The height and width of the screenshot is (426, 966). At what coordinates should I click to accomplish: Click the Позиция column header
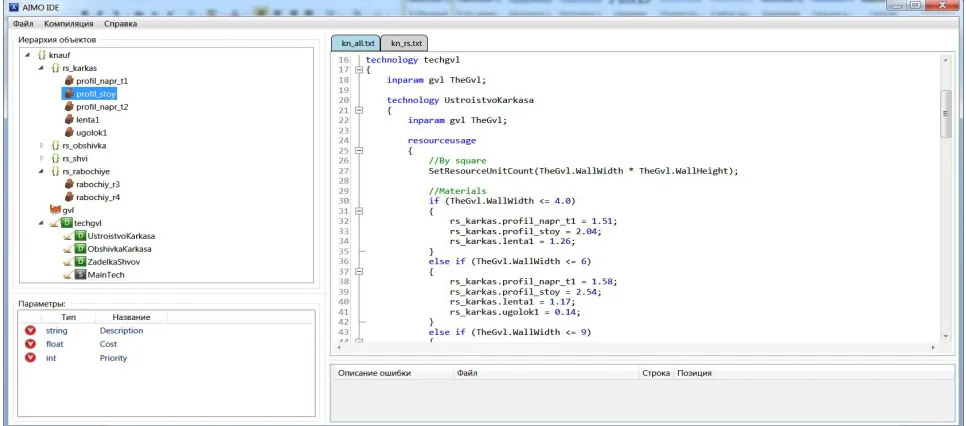tap(694, 374)
